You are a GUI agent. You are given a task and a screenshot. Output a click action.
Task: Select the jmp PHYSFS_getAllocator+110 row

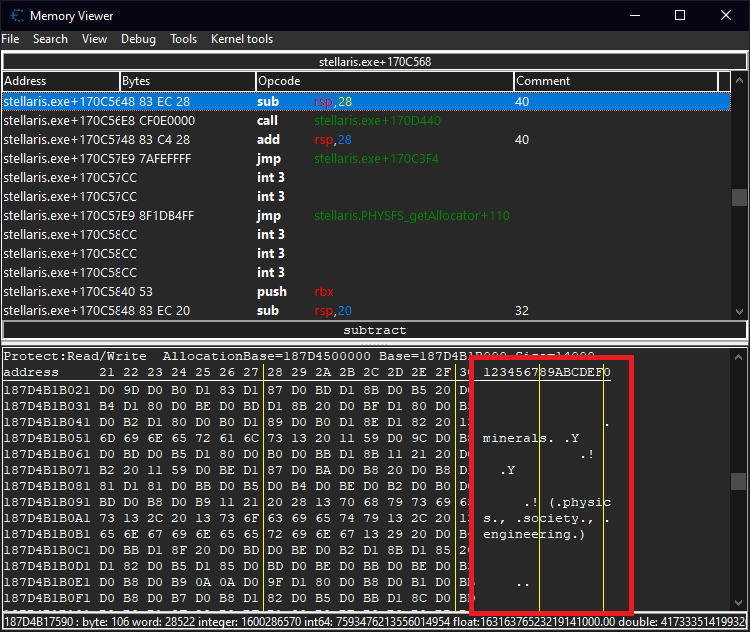[x=366, y=216]
